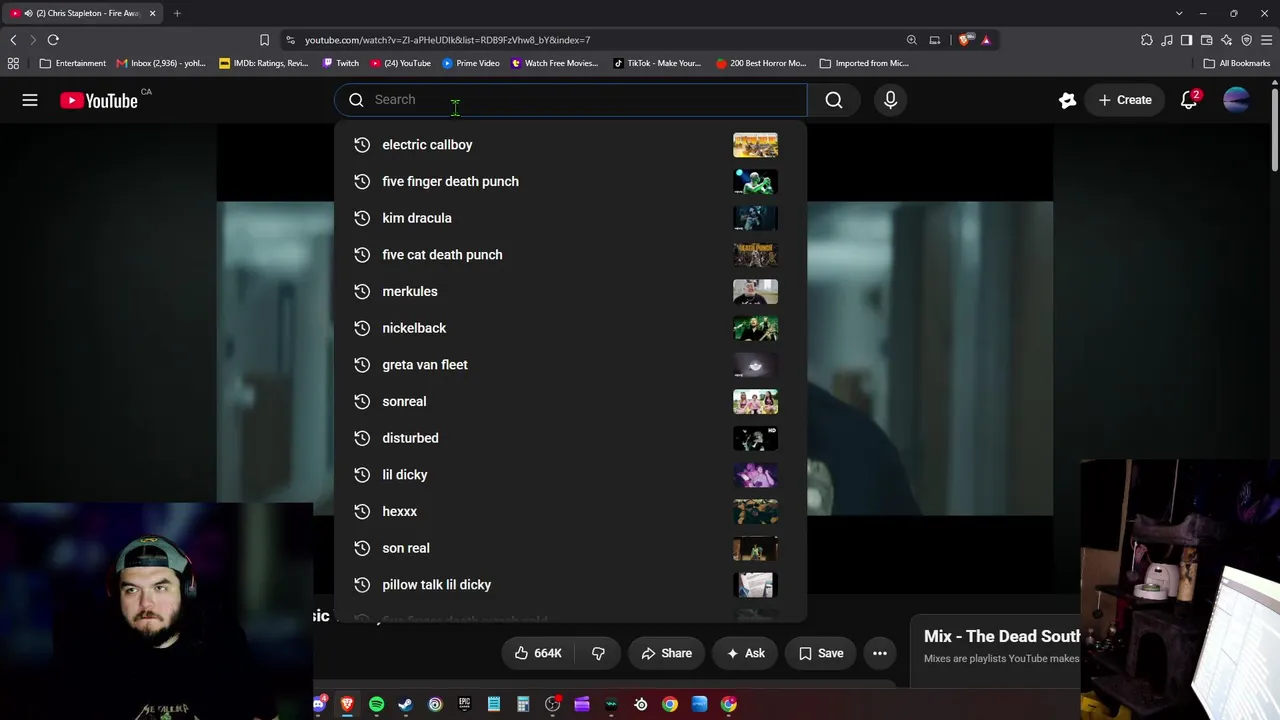The width and height of the screenshot is (1280, 720).
Task: Open the Imported from Mic... bookmarks folder
Action: (864, 63)
